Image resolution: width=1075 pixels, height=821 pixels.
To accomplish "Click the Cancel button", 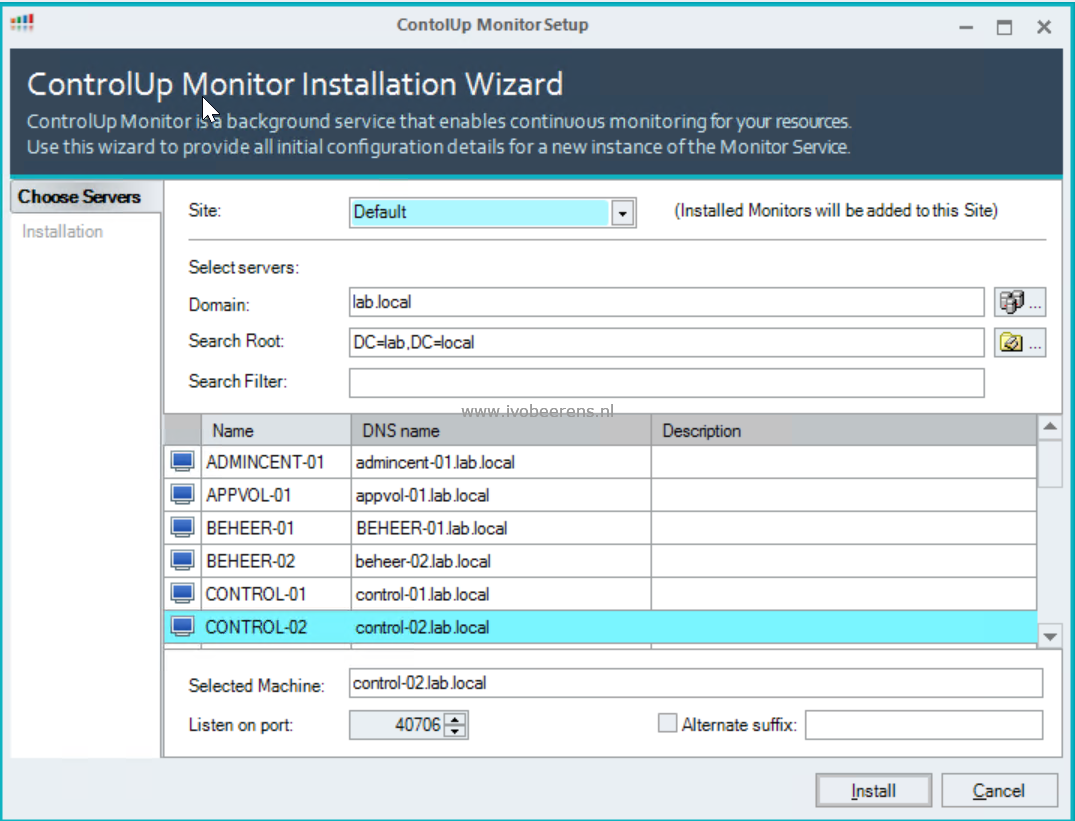I will [x=999, y=791].
